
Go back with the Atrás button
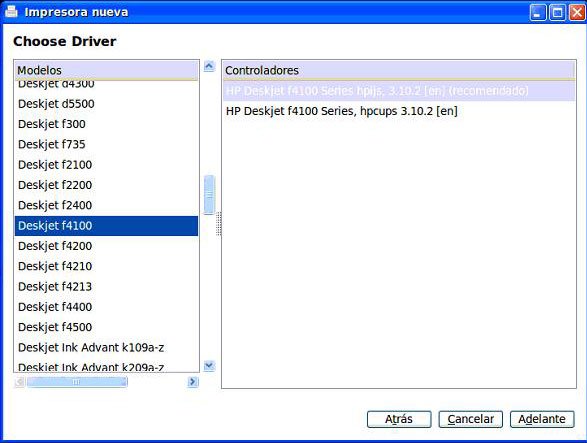pos(399,419)
